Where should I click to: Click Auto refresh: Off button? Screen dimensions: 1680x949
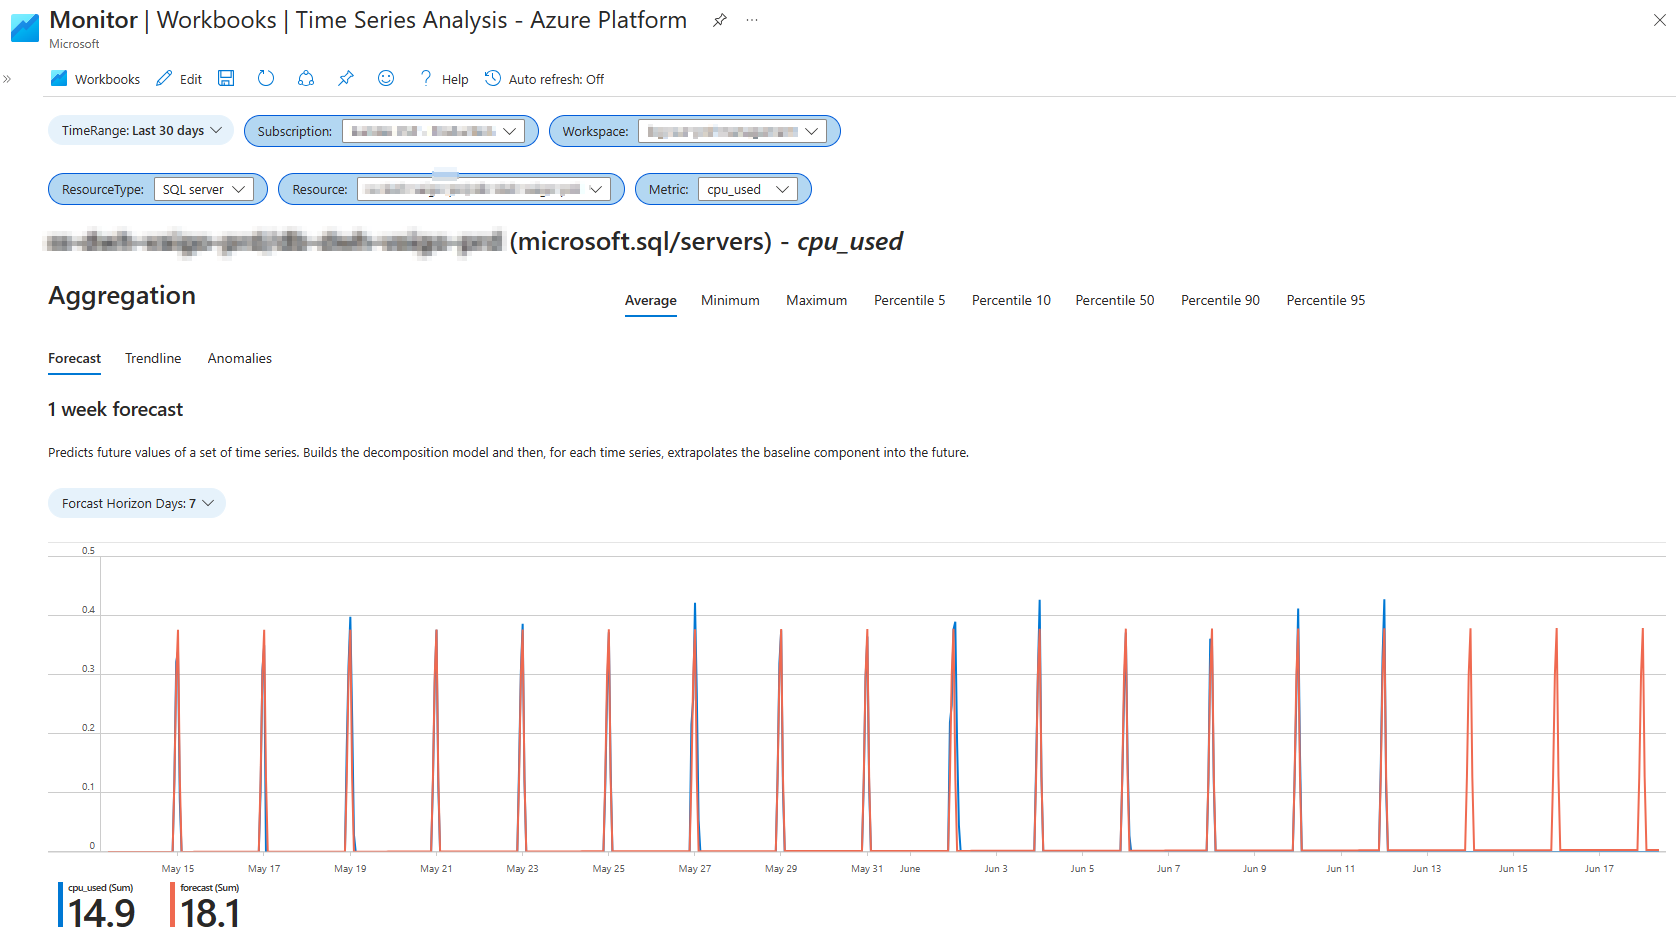(545, 79)
